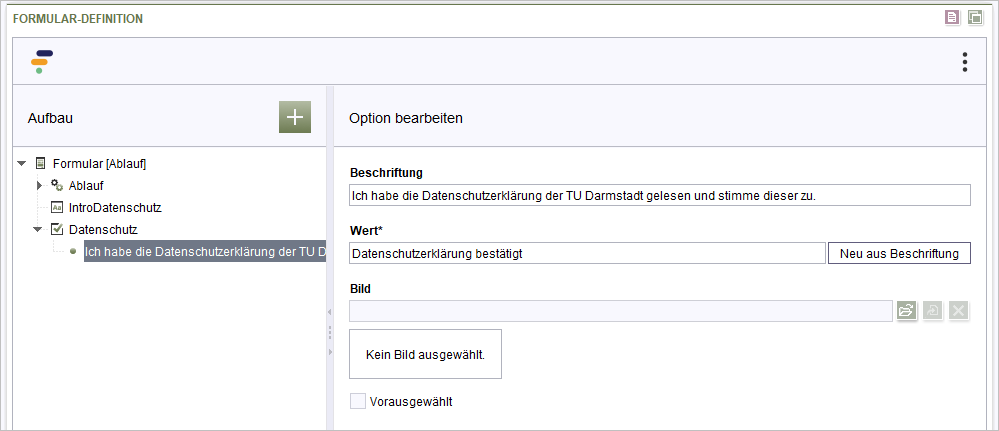The image size is (999, 431).
Task: Select the Datenschutzerklärung option tree item
Action: [205, 251]
